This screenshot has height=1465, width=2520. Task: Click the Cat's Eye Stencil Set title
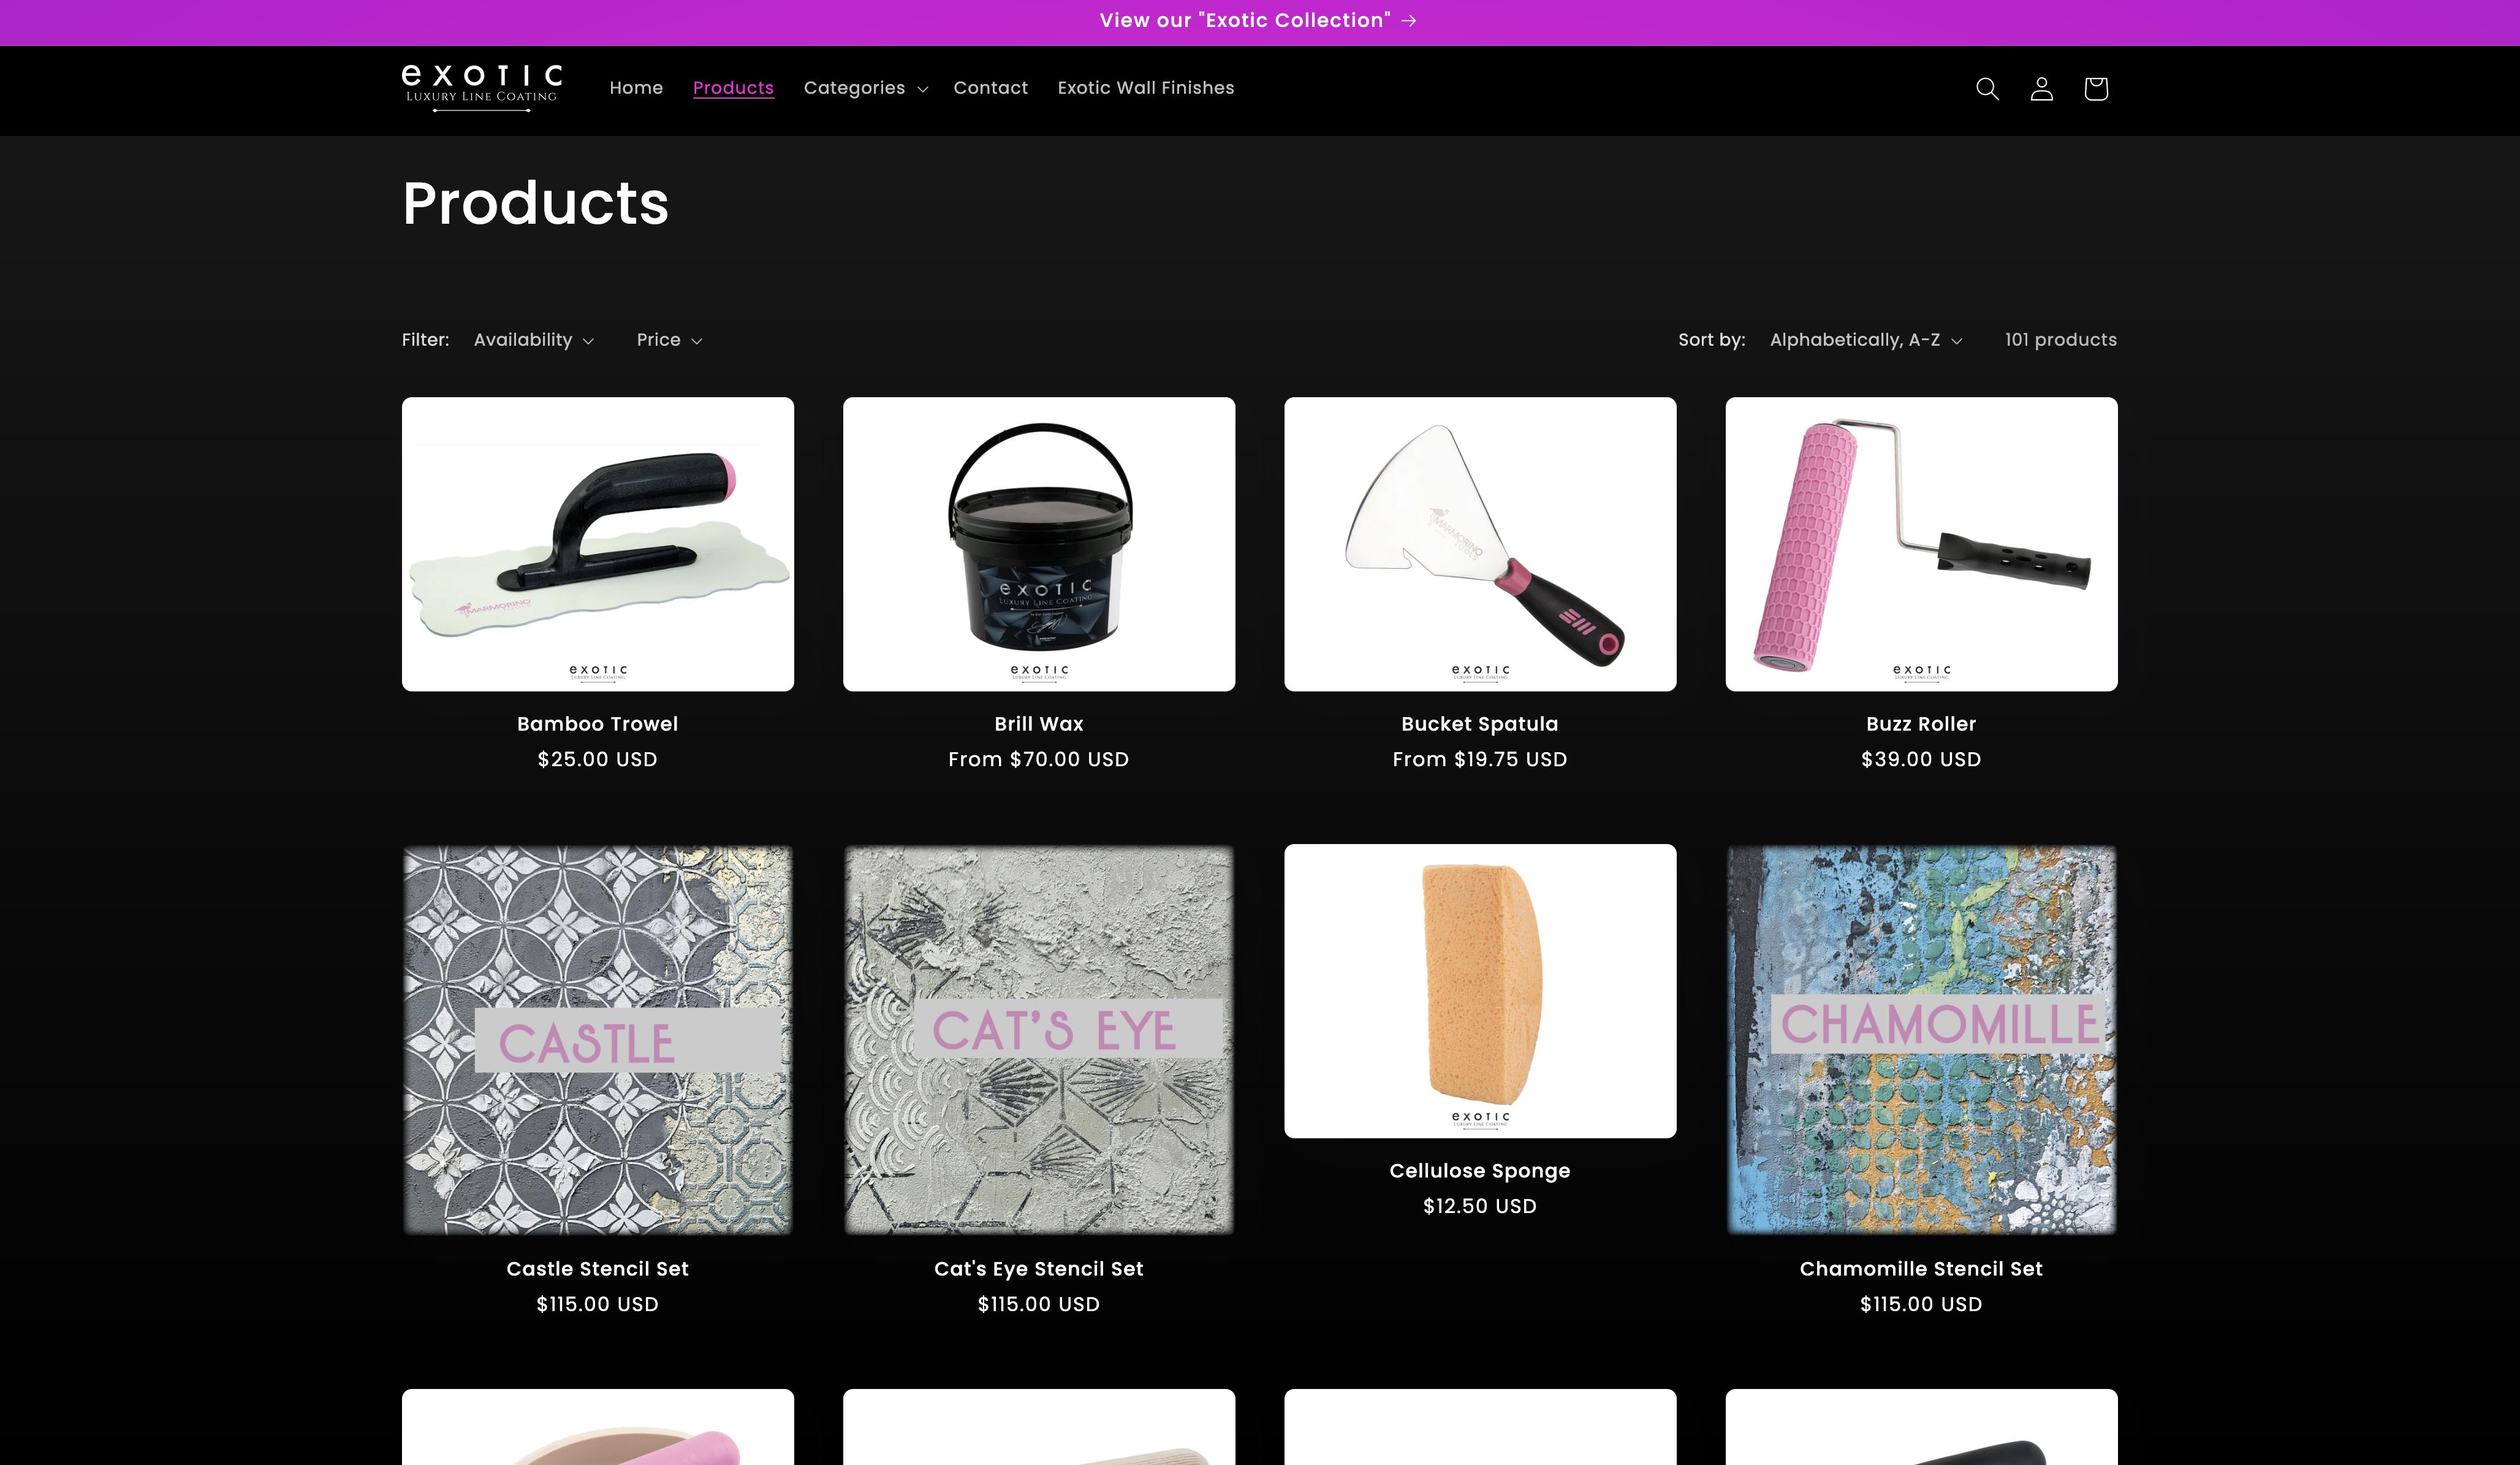tap(1039, 1269)
